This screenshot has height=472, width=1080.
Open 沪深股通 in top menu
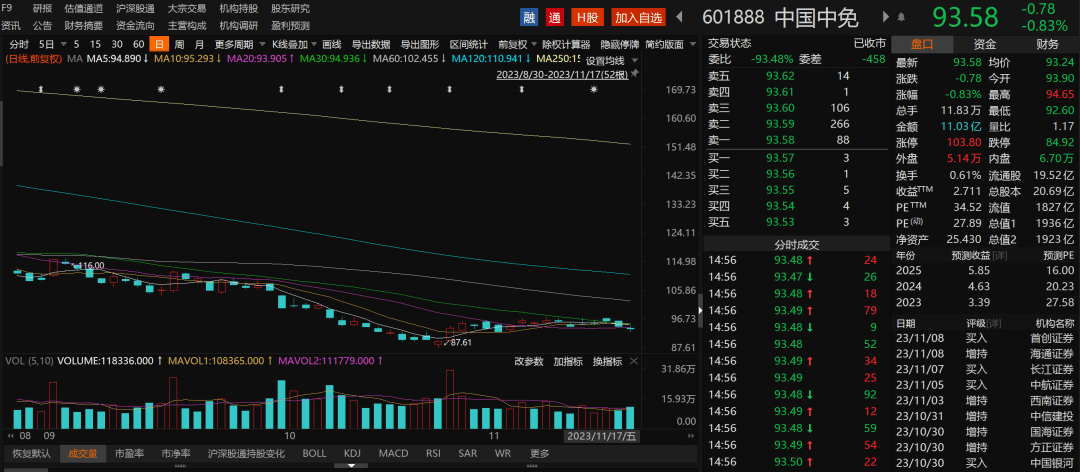pos(135,9)
